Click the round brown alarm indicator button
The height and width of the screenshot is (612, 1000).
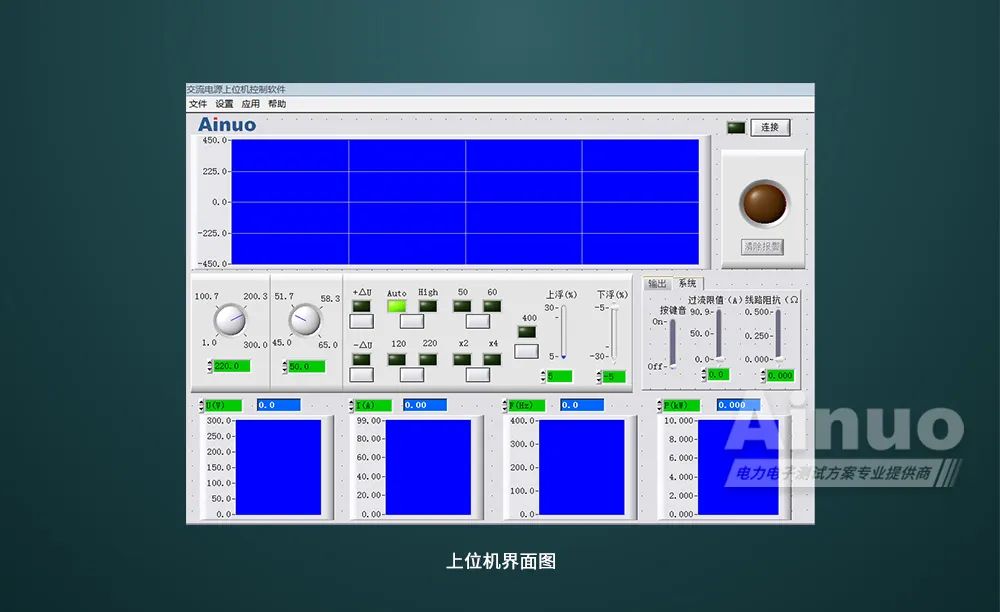click(x=764, y=202)
